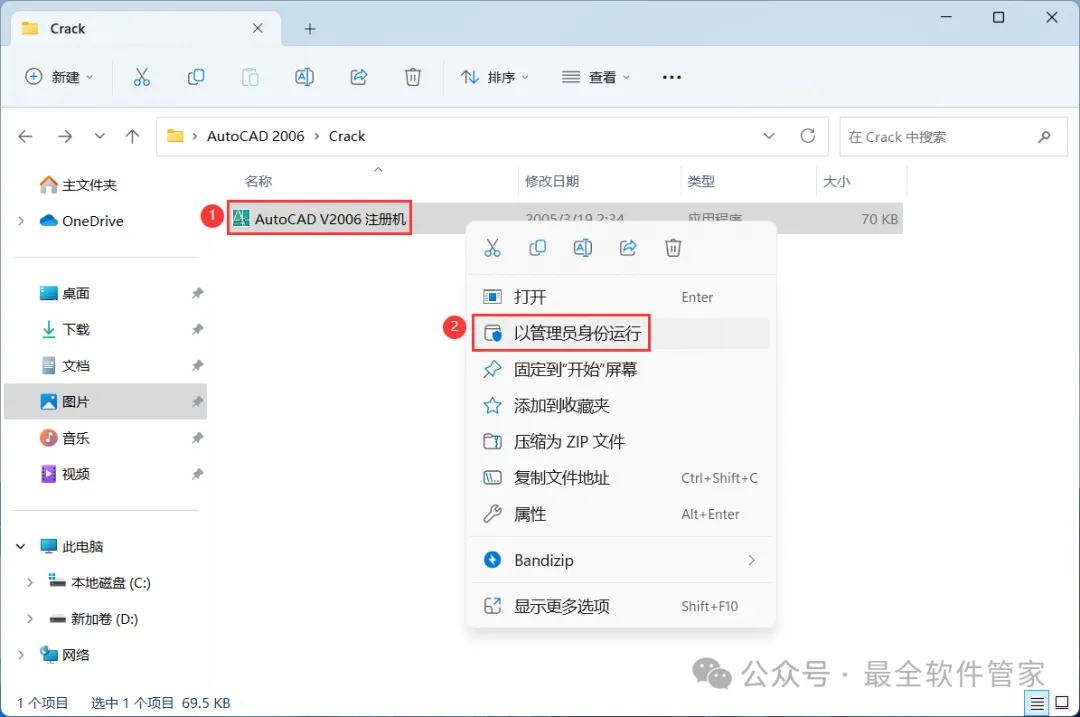Sort by the 类型 column header
1080x717 pixels.
[x=701, y=182]
